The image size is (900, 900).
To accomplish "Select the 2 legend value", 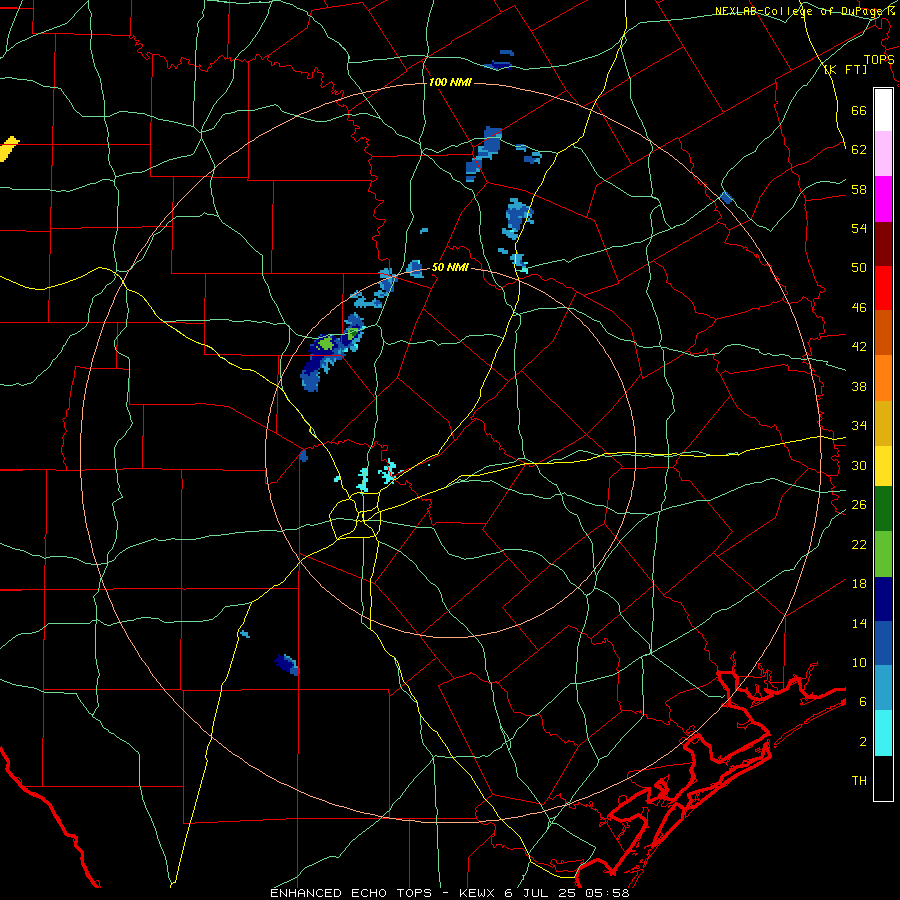I will tap(863, 742).
